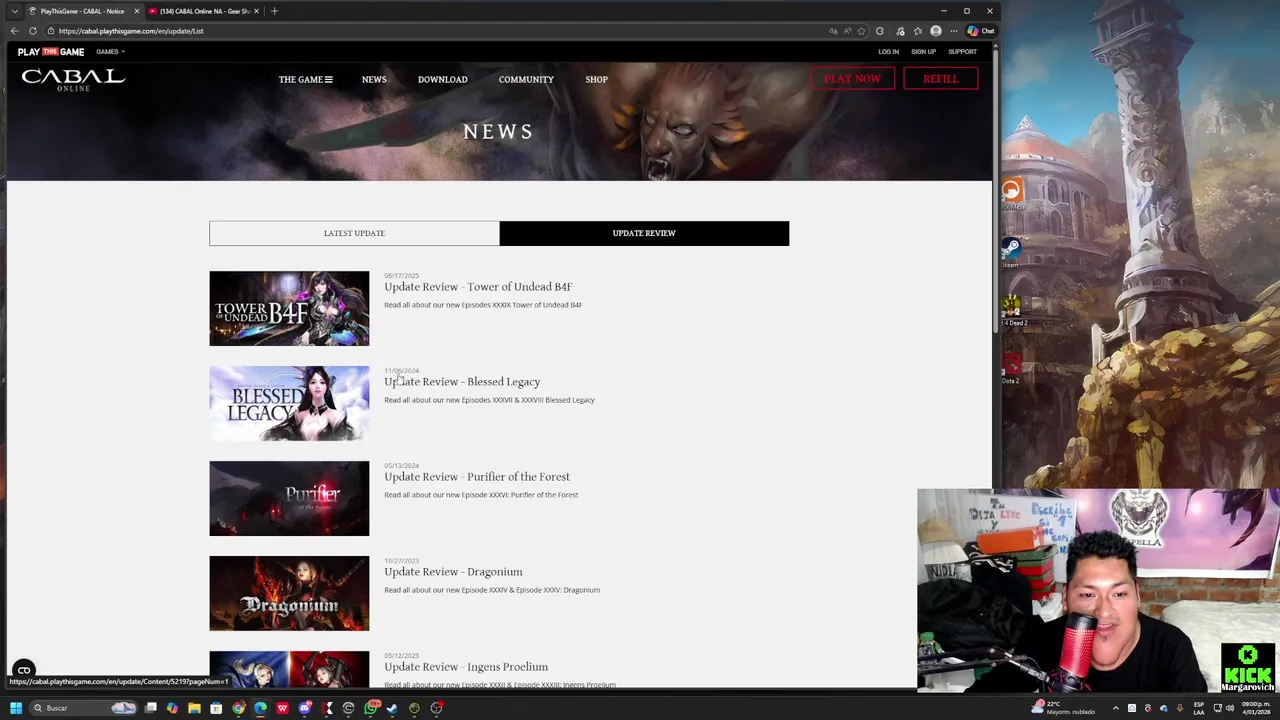Open Task View on the taskbar

[150, 708]
